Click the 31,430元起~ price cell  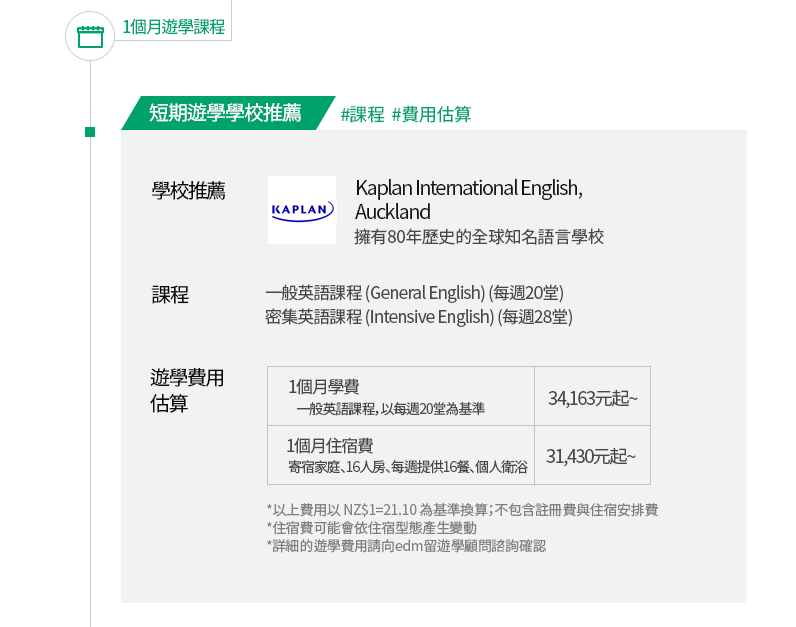coord(592,455)
